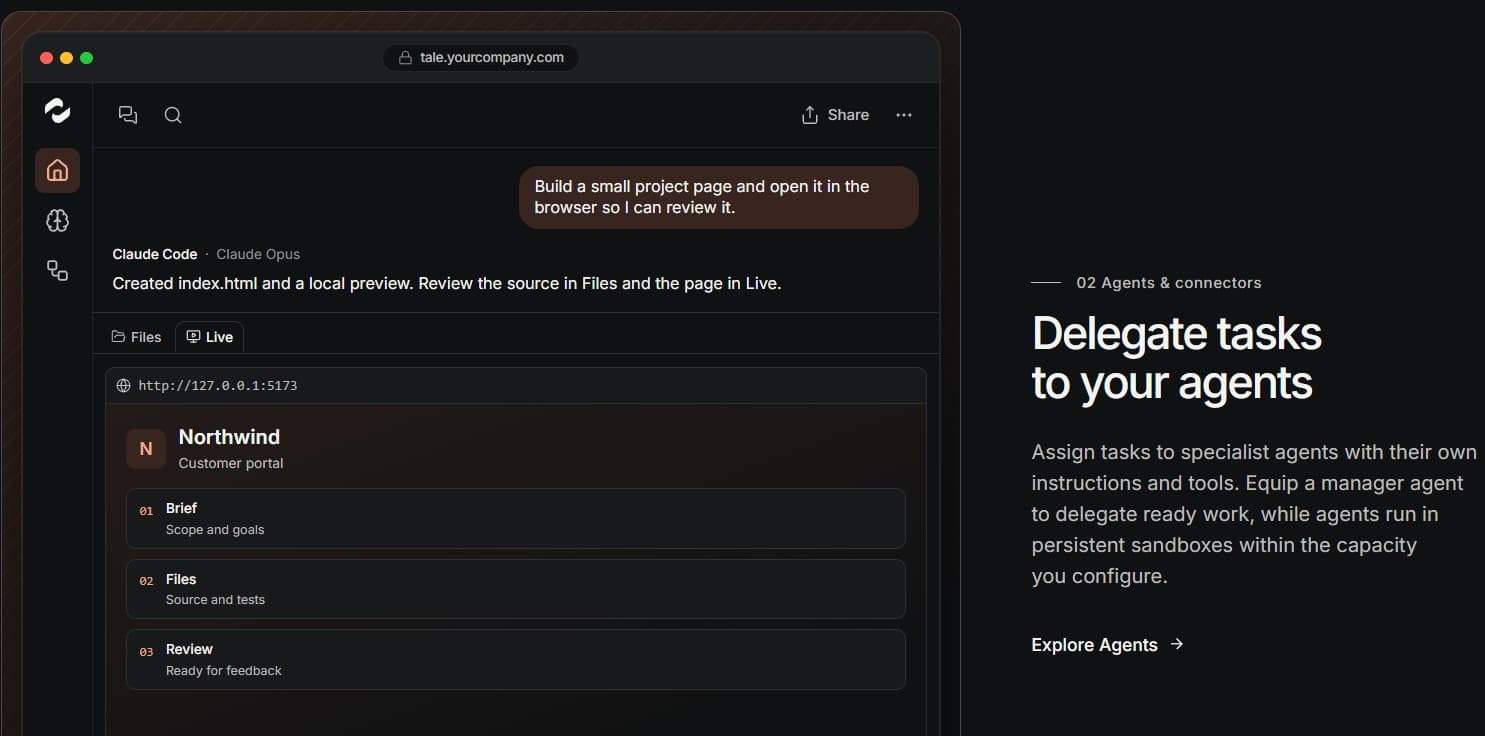Click the 'Created index.html' response text

[x=447, y=283]
